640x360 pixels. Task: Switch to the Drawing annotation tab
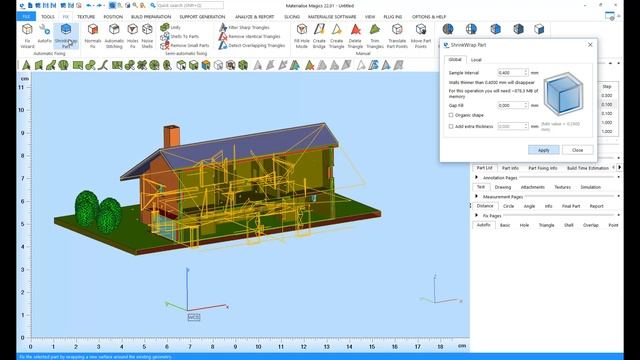[x=502, y=187]
